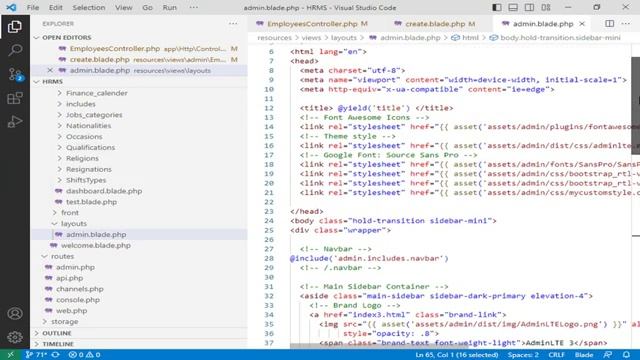The width and height of the screenshot is (640, 360).
Task: Change CRLF end of line sequence
Action: point(556,355)
